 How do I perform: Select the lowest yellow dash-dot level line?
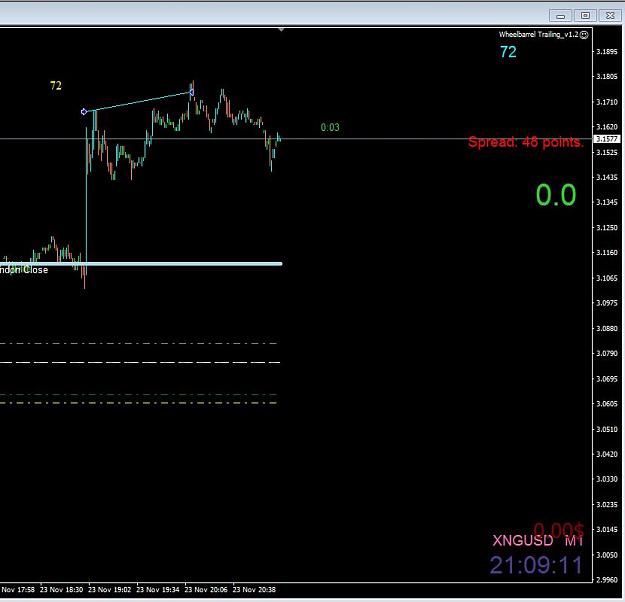point(138,403)
